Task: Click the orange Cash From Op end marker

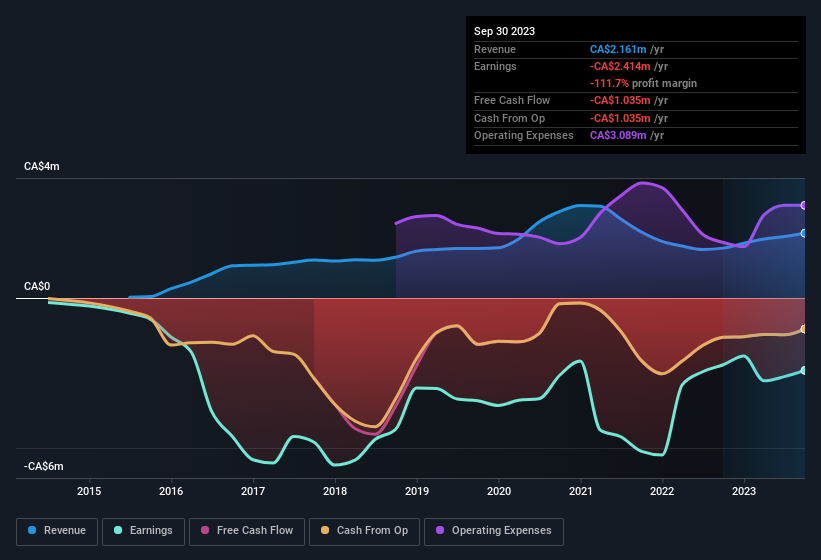Action: 804,329
